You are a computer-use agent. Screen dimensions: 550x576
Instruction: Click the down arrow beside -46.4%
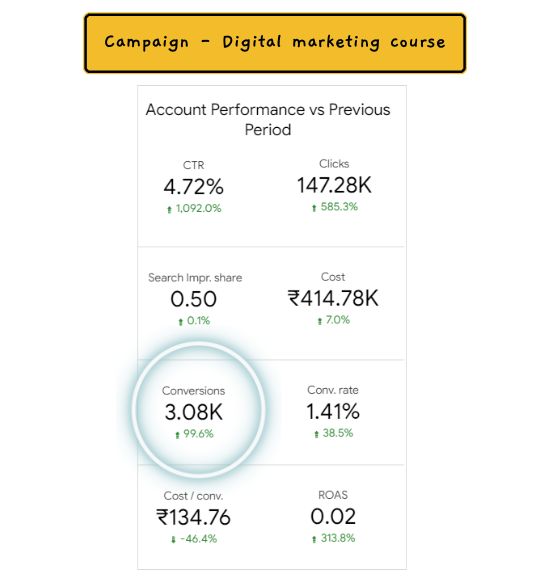(173, 540)
